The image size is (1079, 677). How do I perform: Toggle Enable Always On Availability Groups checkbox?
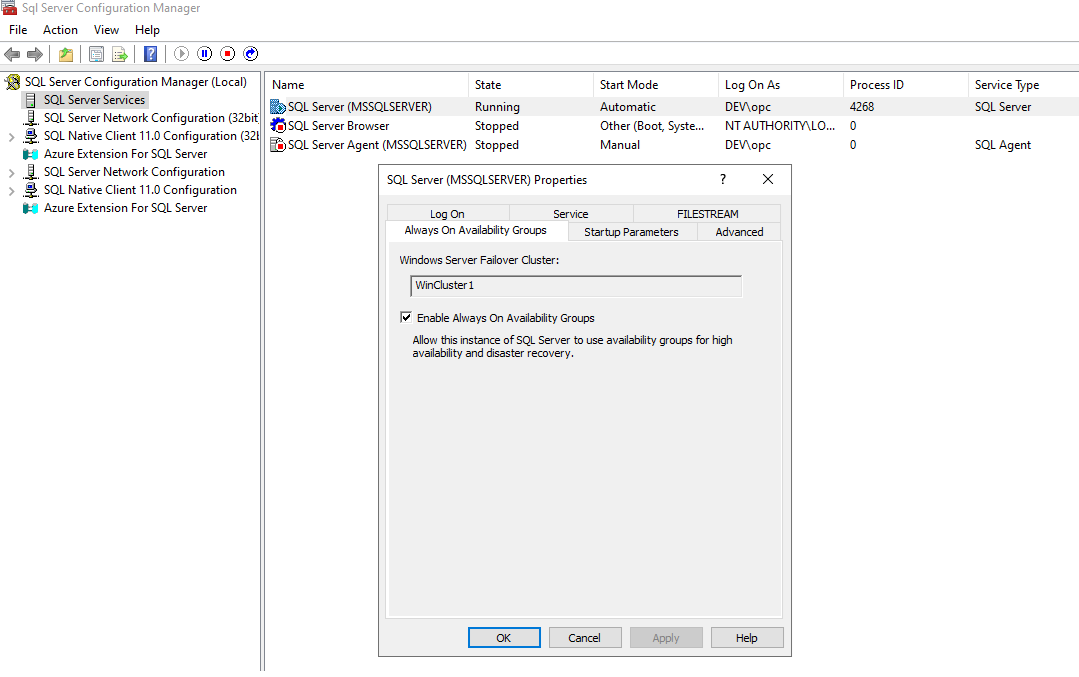(406, 317)
